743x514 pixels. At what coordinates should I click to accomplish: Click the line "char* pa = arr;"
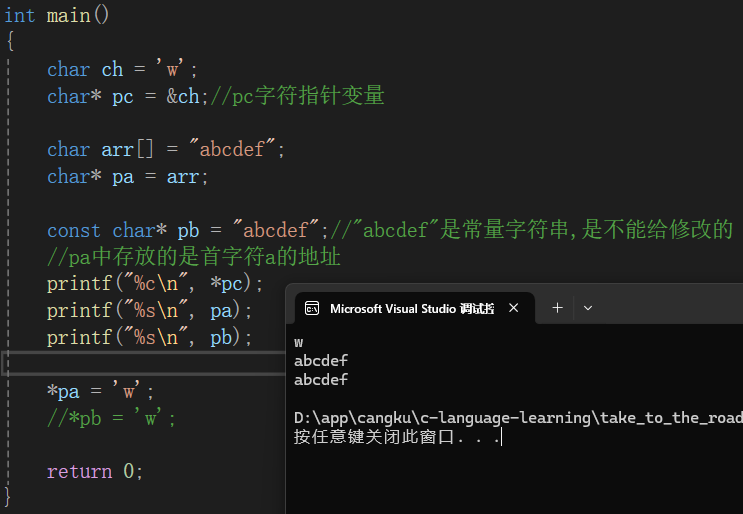[127, 177]
